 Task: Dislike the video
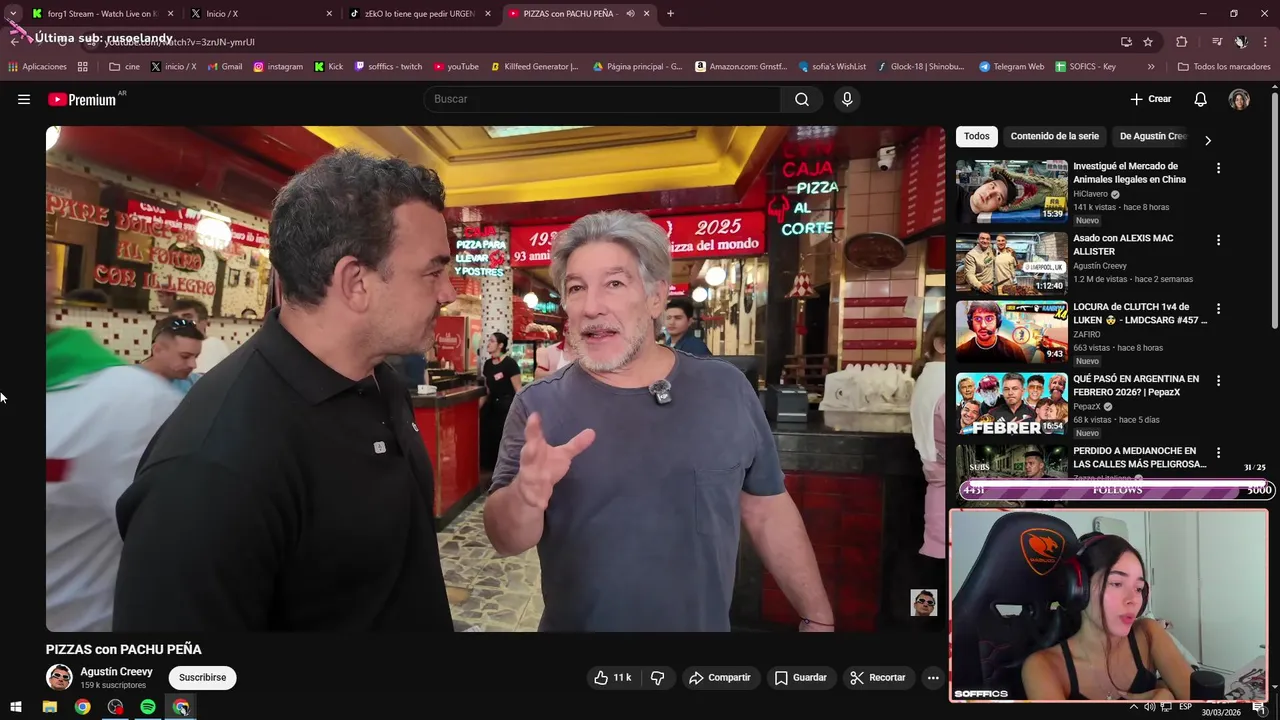tap(657, 677)
